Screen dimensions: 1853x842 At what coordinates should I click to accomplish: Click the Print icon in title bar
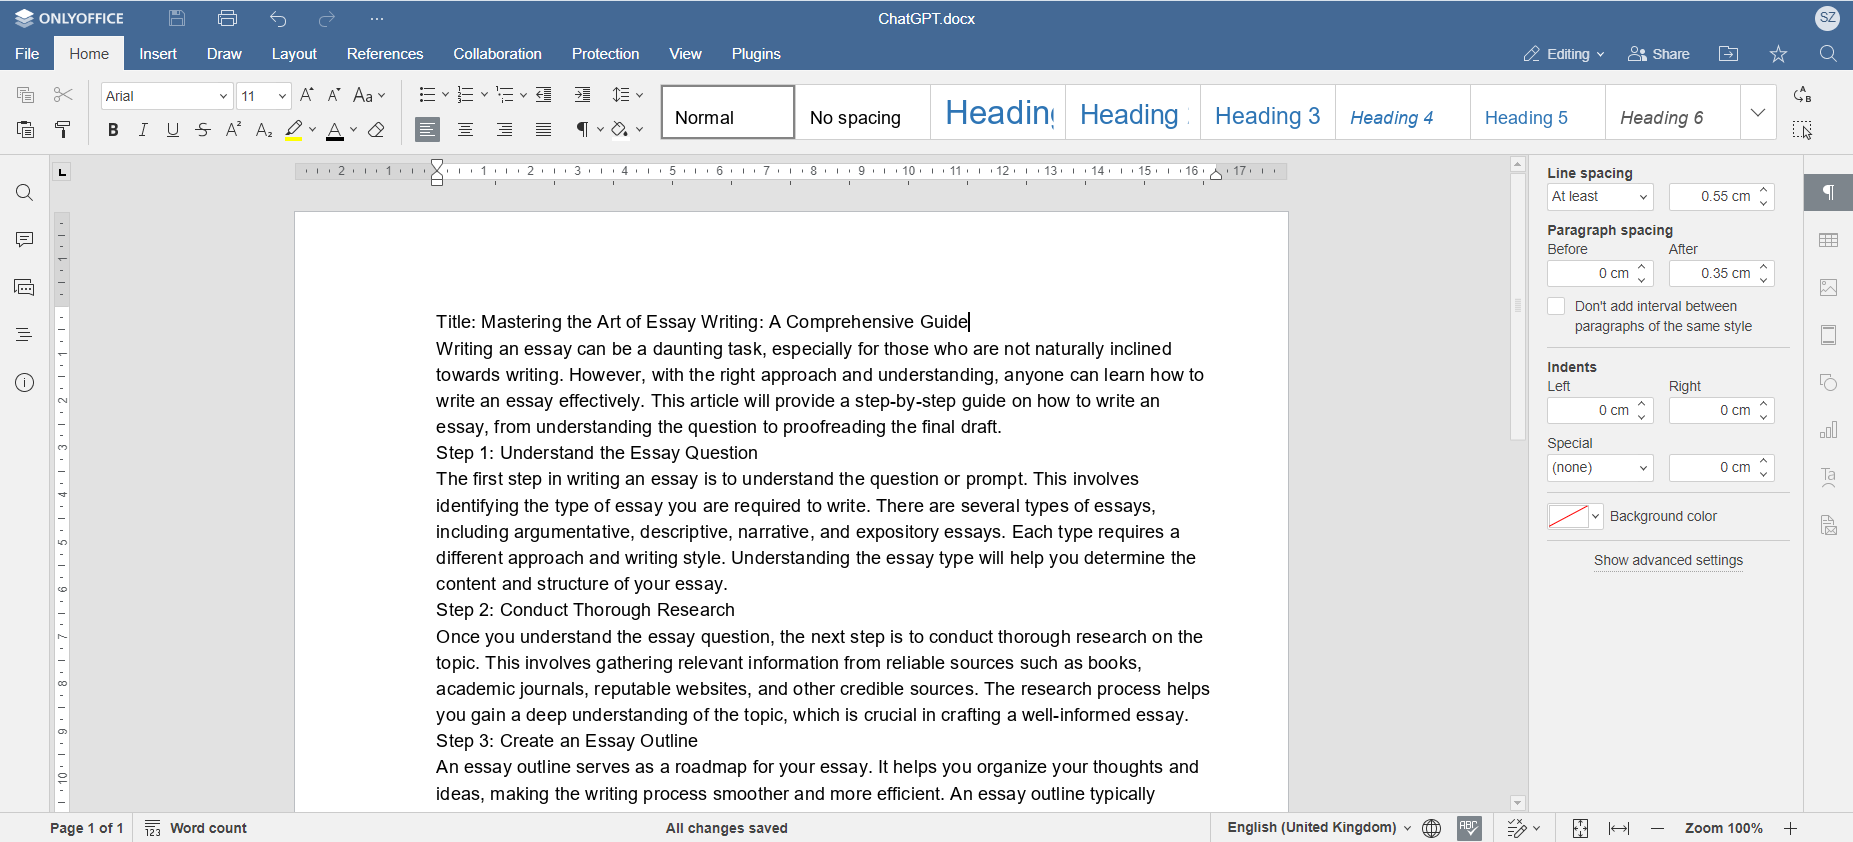click(228, 18)
